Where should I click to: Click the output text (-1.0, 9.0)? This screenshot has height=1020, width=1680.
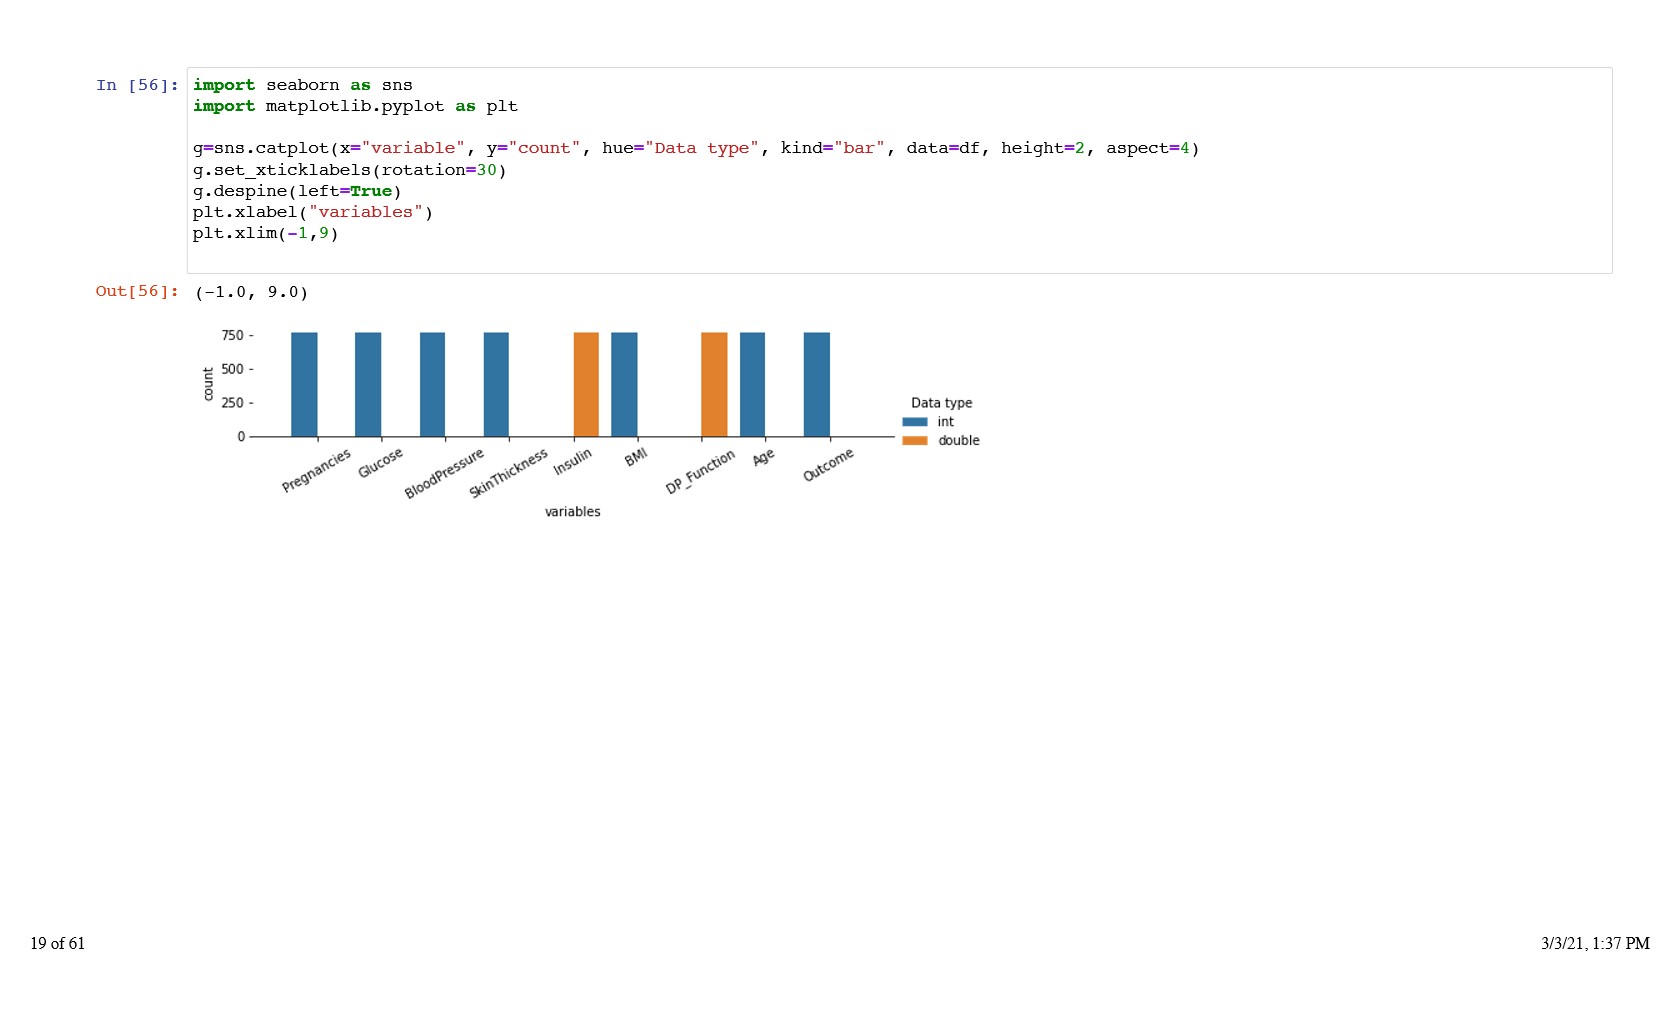[251, 293]
